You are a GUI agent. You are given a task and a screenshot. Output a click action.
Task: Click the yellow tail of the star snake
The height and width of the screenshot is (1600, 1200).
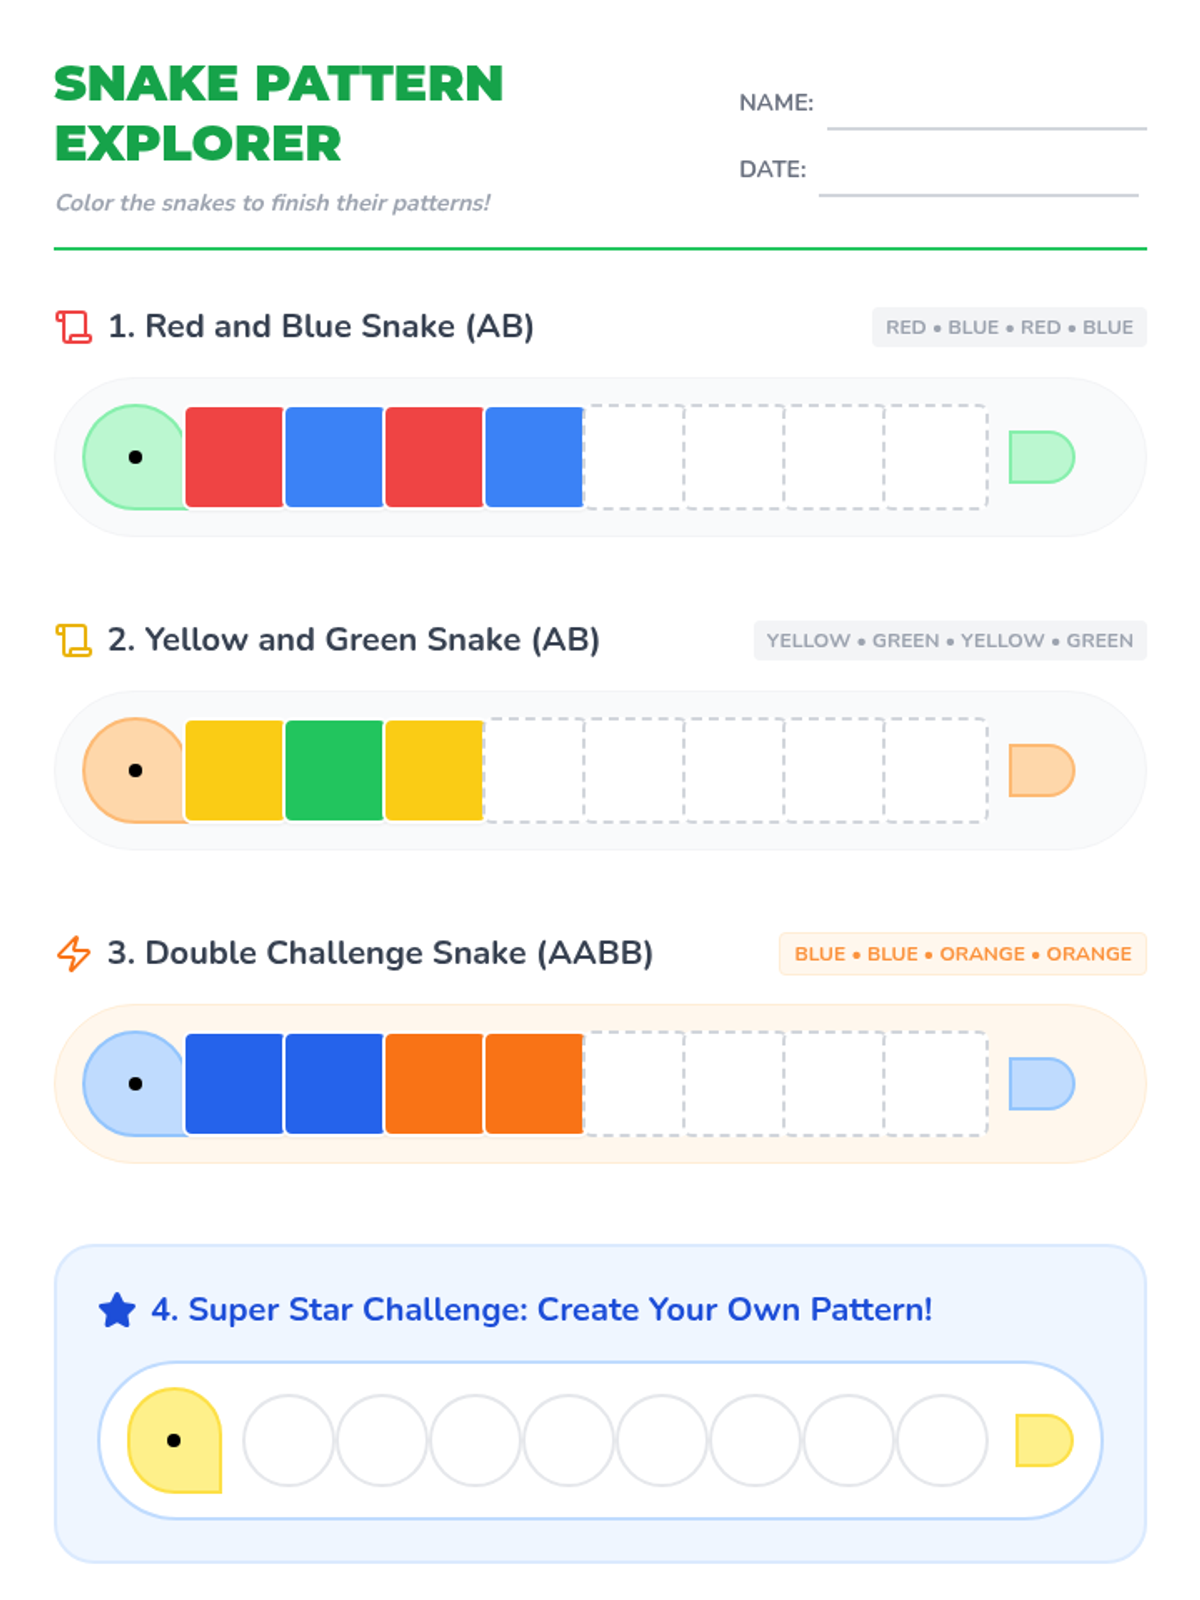(x=1042, y=1440)
